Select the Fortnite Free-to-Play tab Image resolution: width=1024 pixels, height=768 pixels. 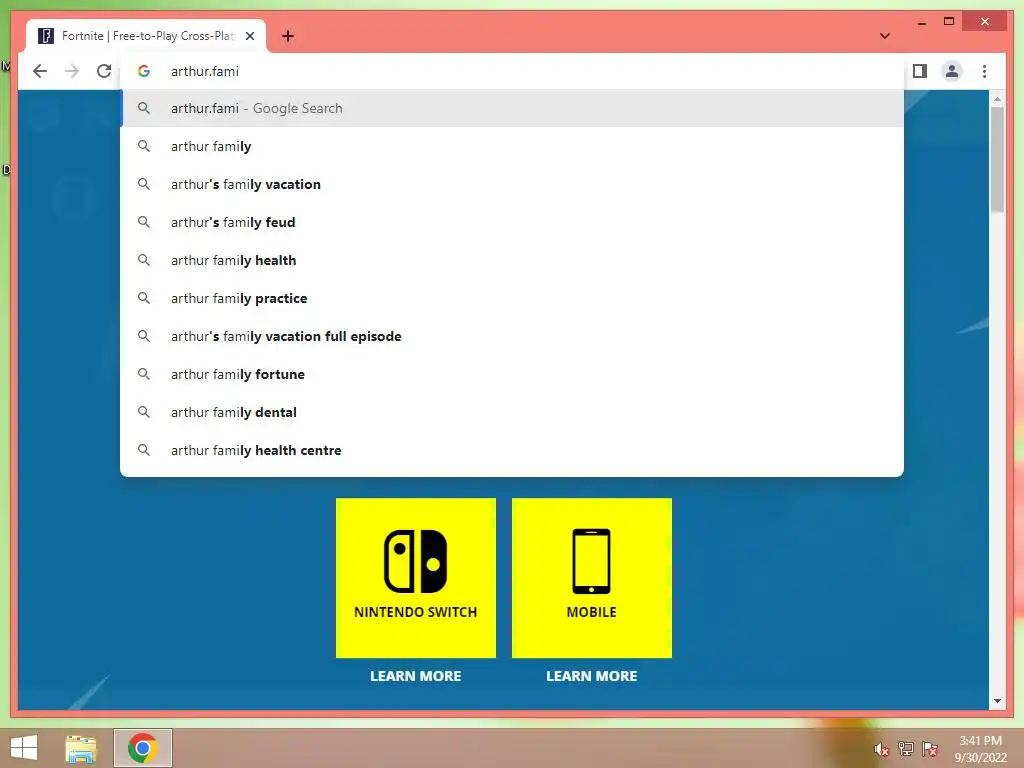(146, 36)
